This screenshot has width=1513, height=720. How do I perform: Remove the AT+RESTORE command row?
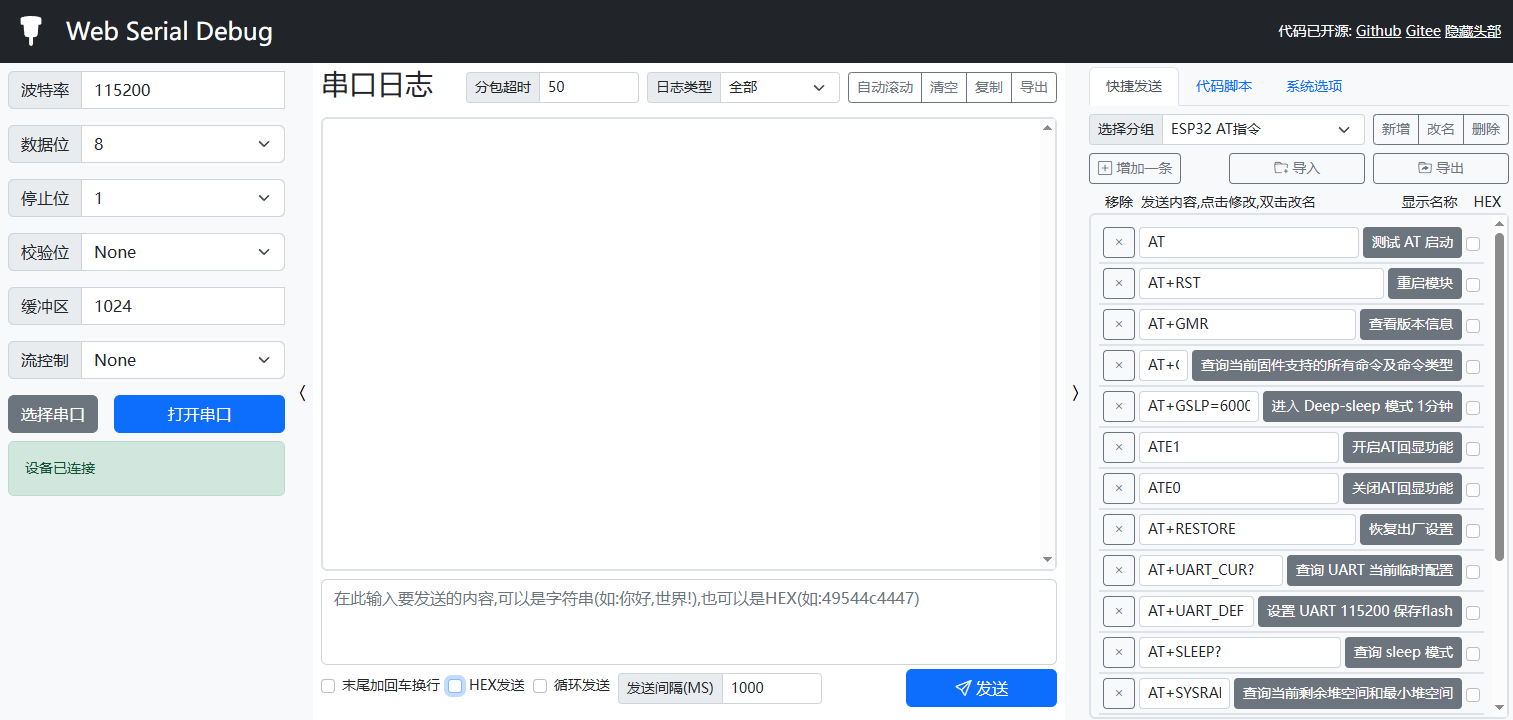click(x=1119, y=529)
